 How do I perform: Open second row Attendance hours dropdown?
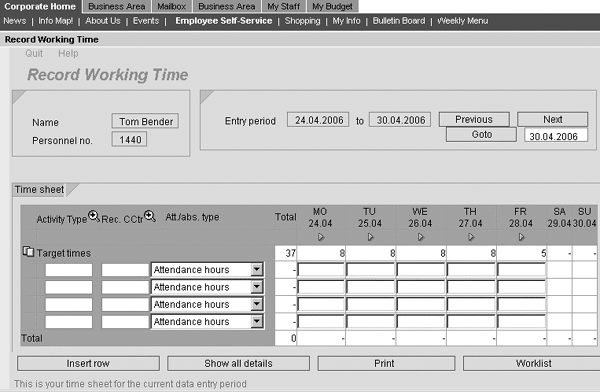coord(257,287)
